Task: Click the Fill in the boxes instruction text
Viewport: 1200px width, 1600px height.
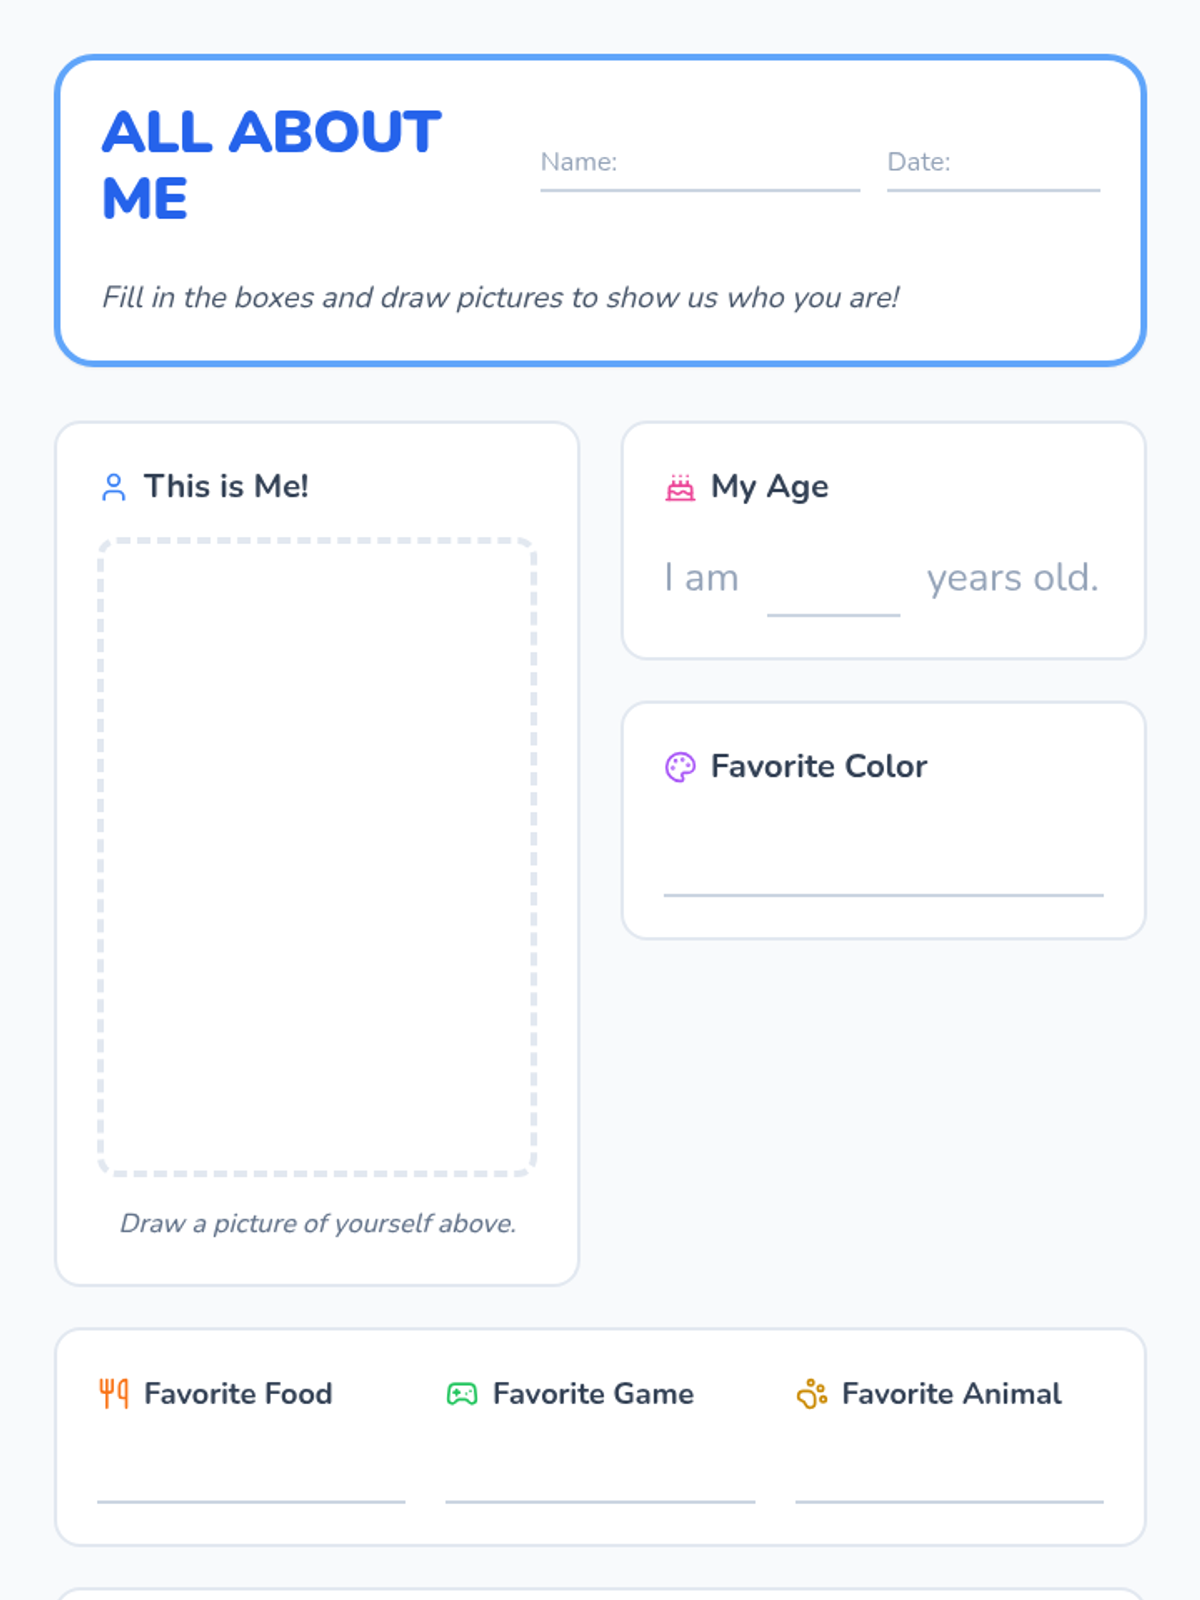Action: [x=500, y=297]
